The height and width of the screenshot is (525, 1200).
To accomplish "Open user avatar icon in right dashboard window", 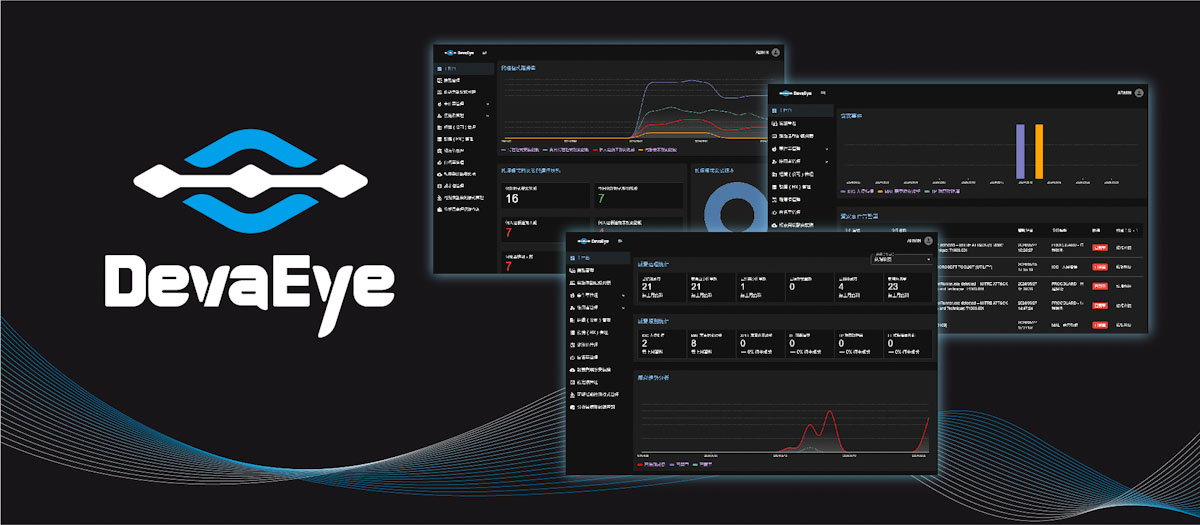I will [1139, 93].
